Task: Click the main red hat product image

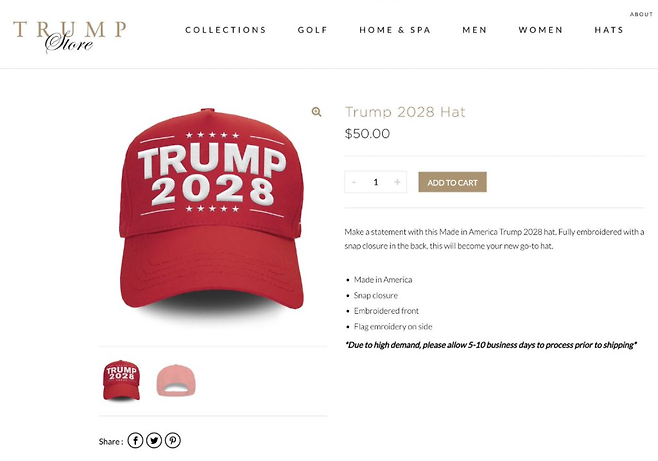Action: coord(212,212)
